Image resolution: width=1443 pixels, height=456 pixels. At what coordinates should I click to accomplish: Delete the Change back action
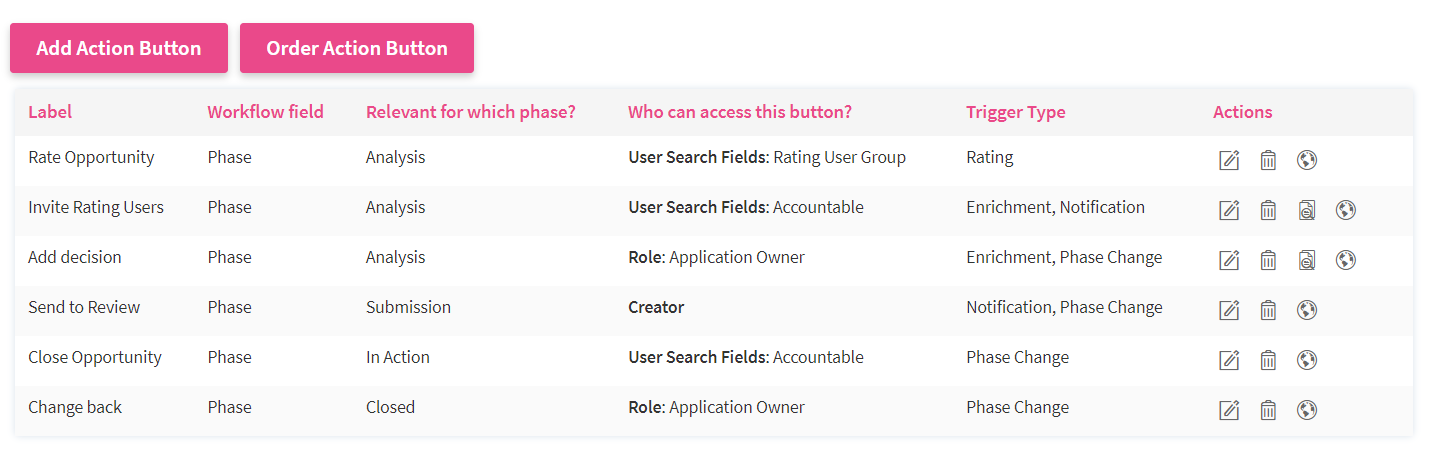point(1268,410)
